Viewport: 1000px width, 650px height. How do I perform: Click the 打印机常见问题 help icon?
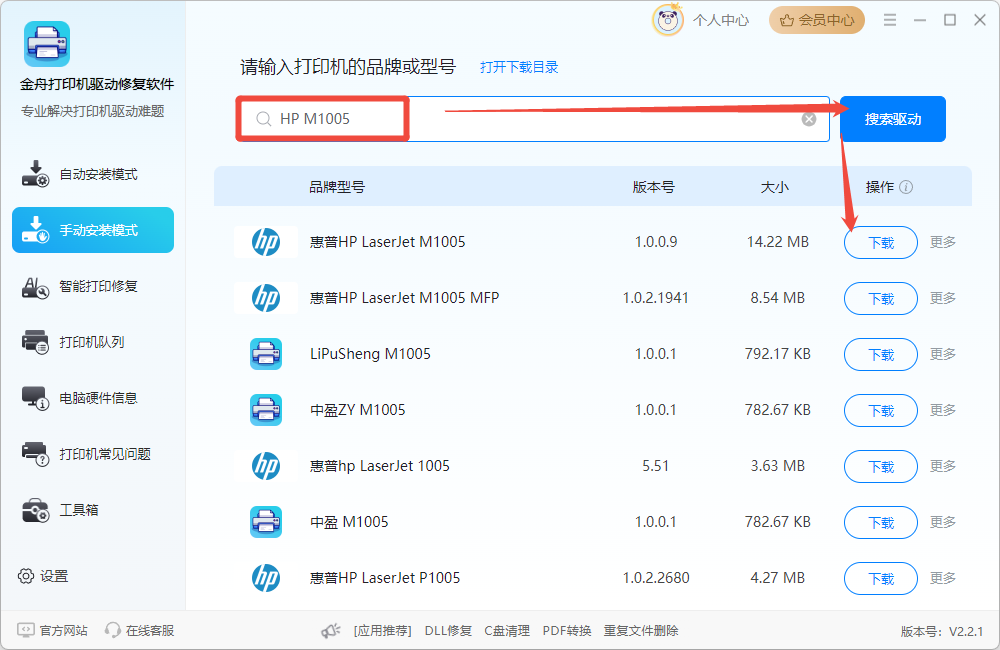[35, 454]
